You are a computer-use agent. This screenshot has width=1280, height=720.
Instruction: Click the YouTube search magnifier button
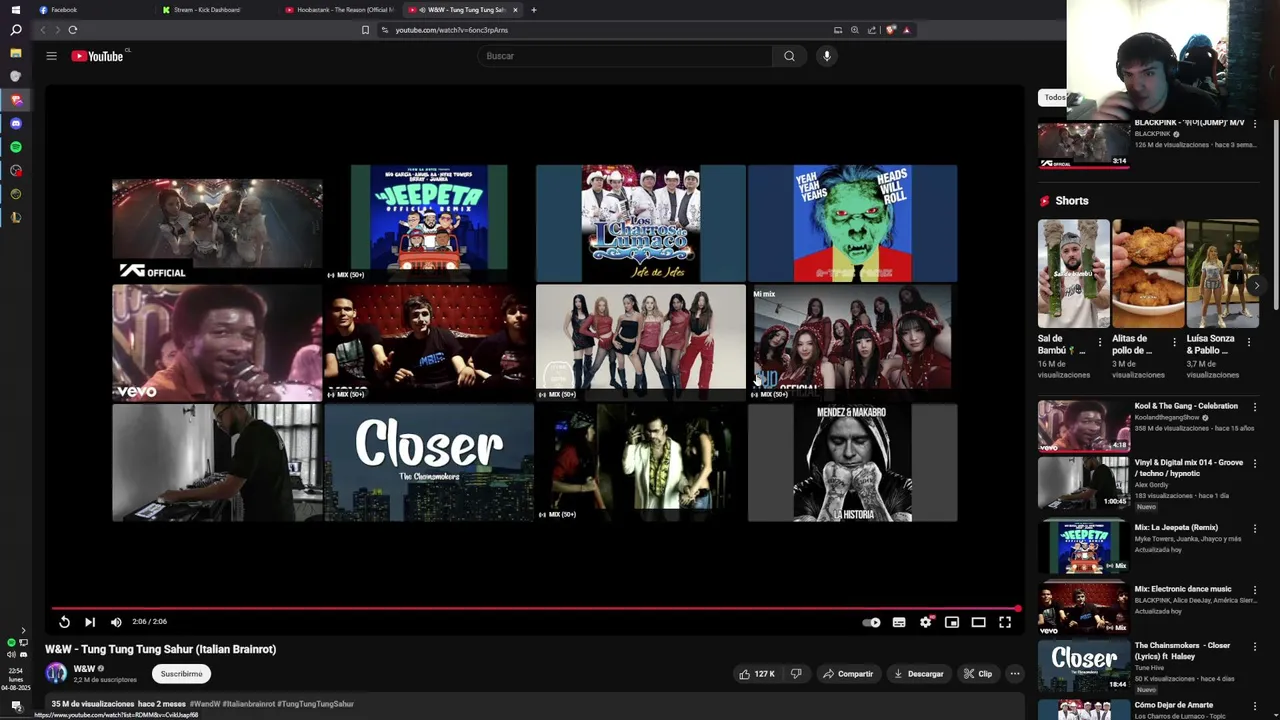pos(789,56)
